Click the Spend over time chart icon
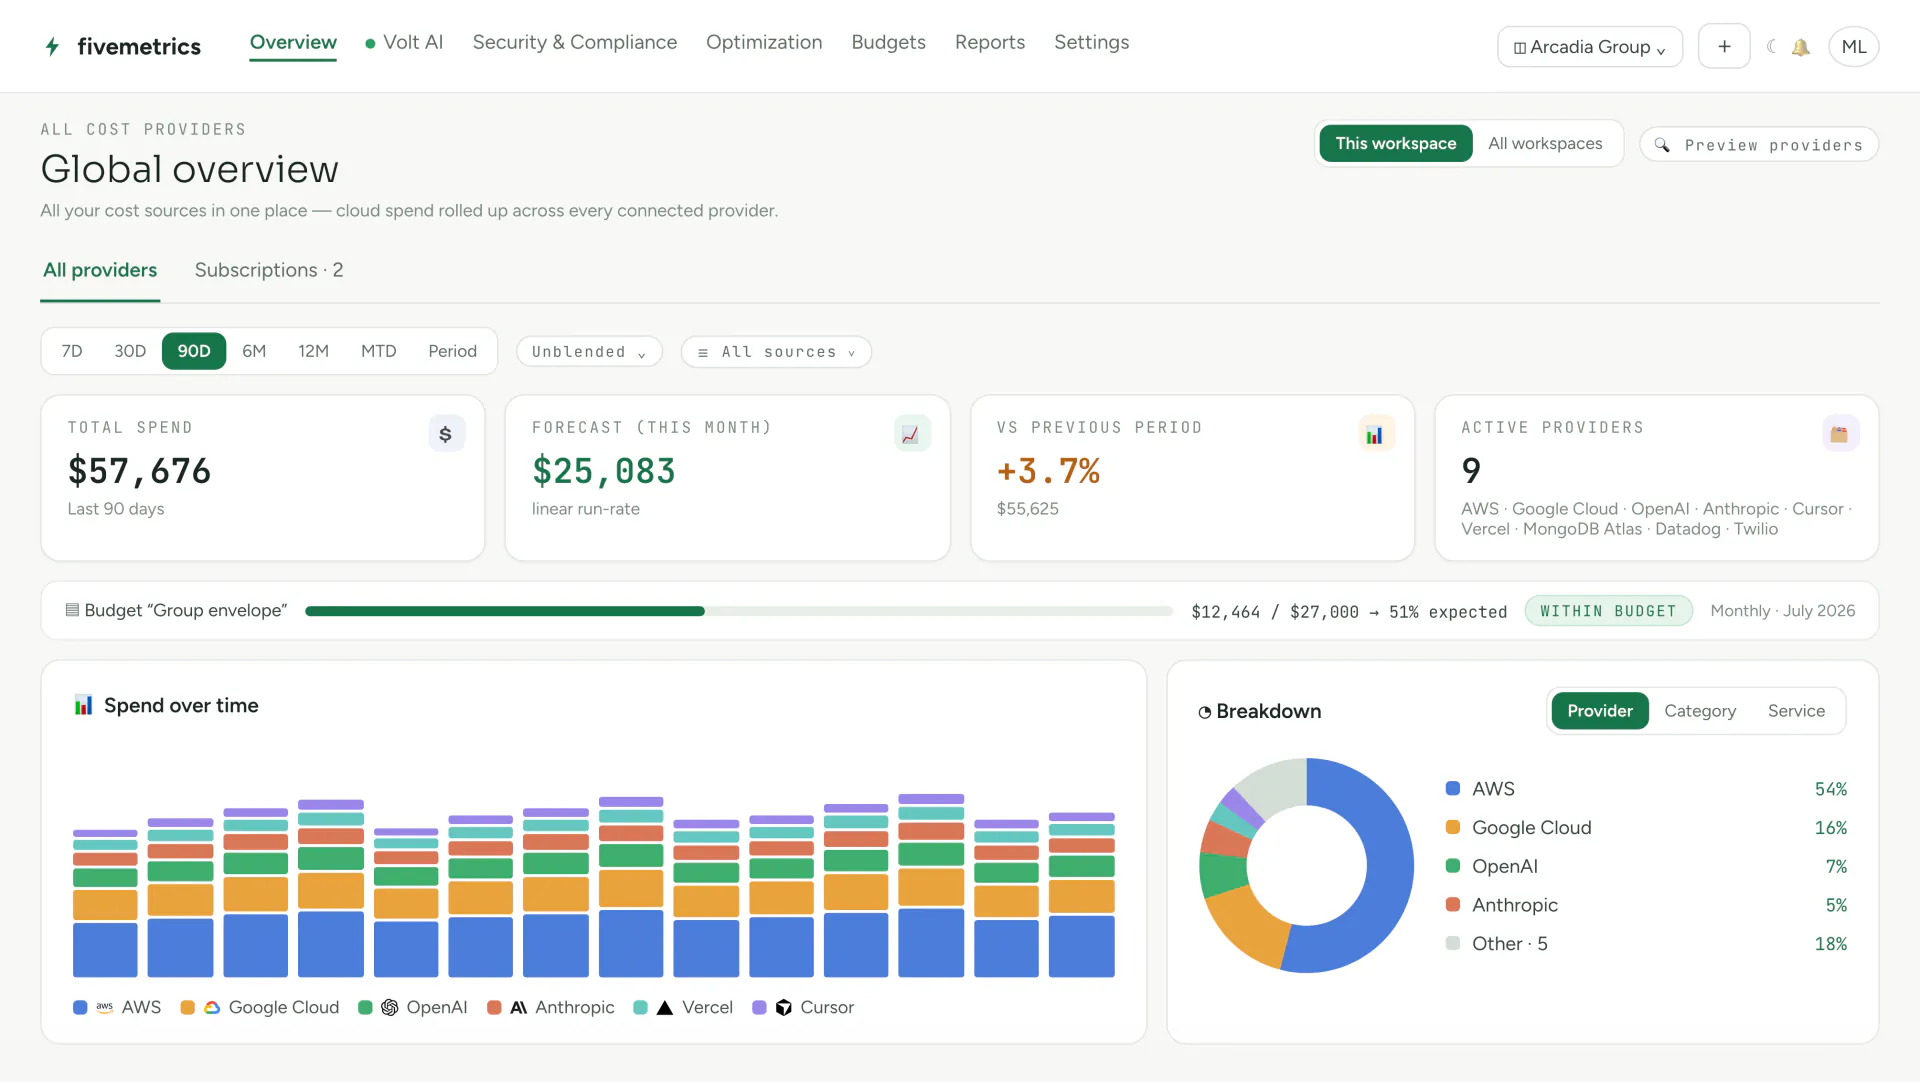This screenshot has height=1082, width=1920. coord(83,705)
